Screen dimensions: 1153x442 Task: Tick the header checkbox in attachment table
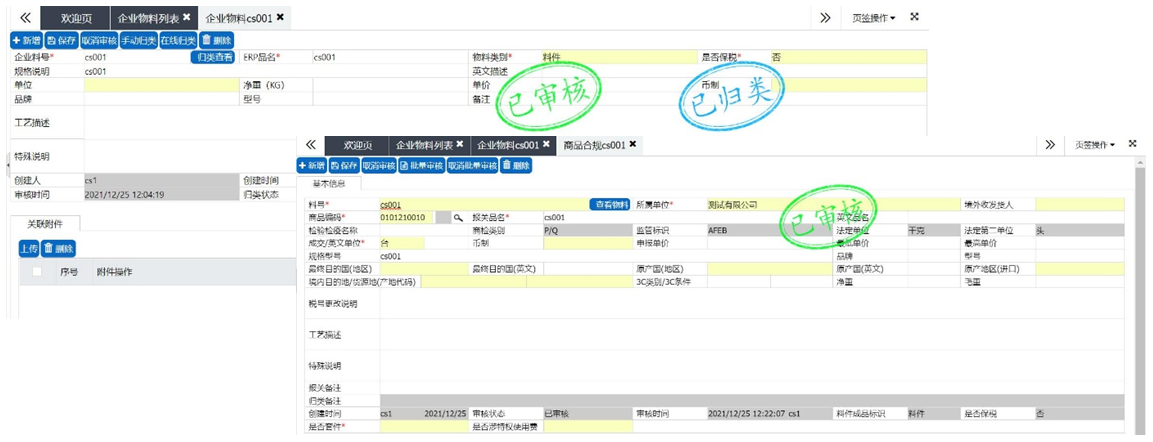[38, 272]
